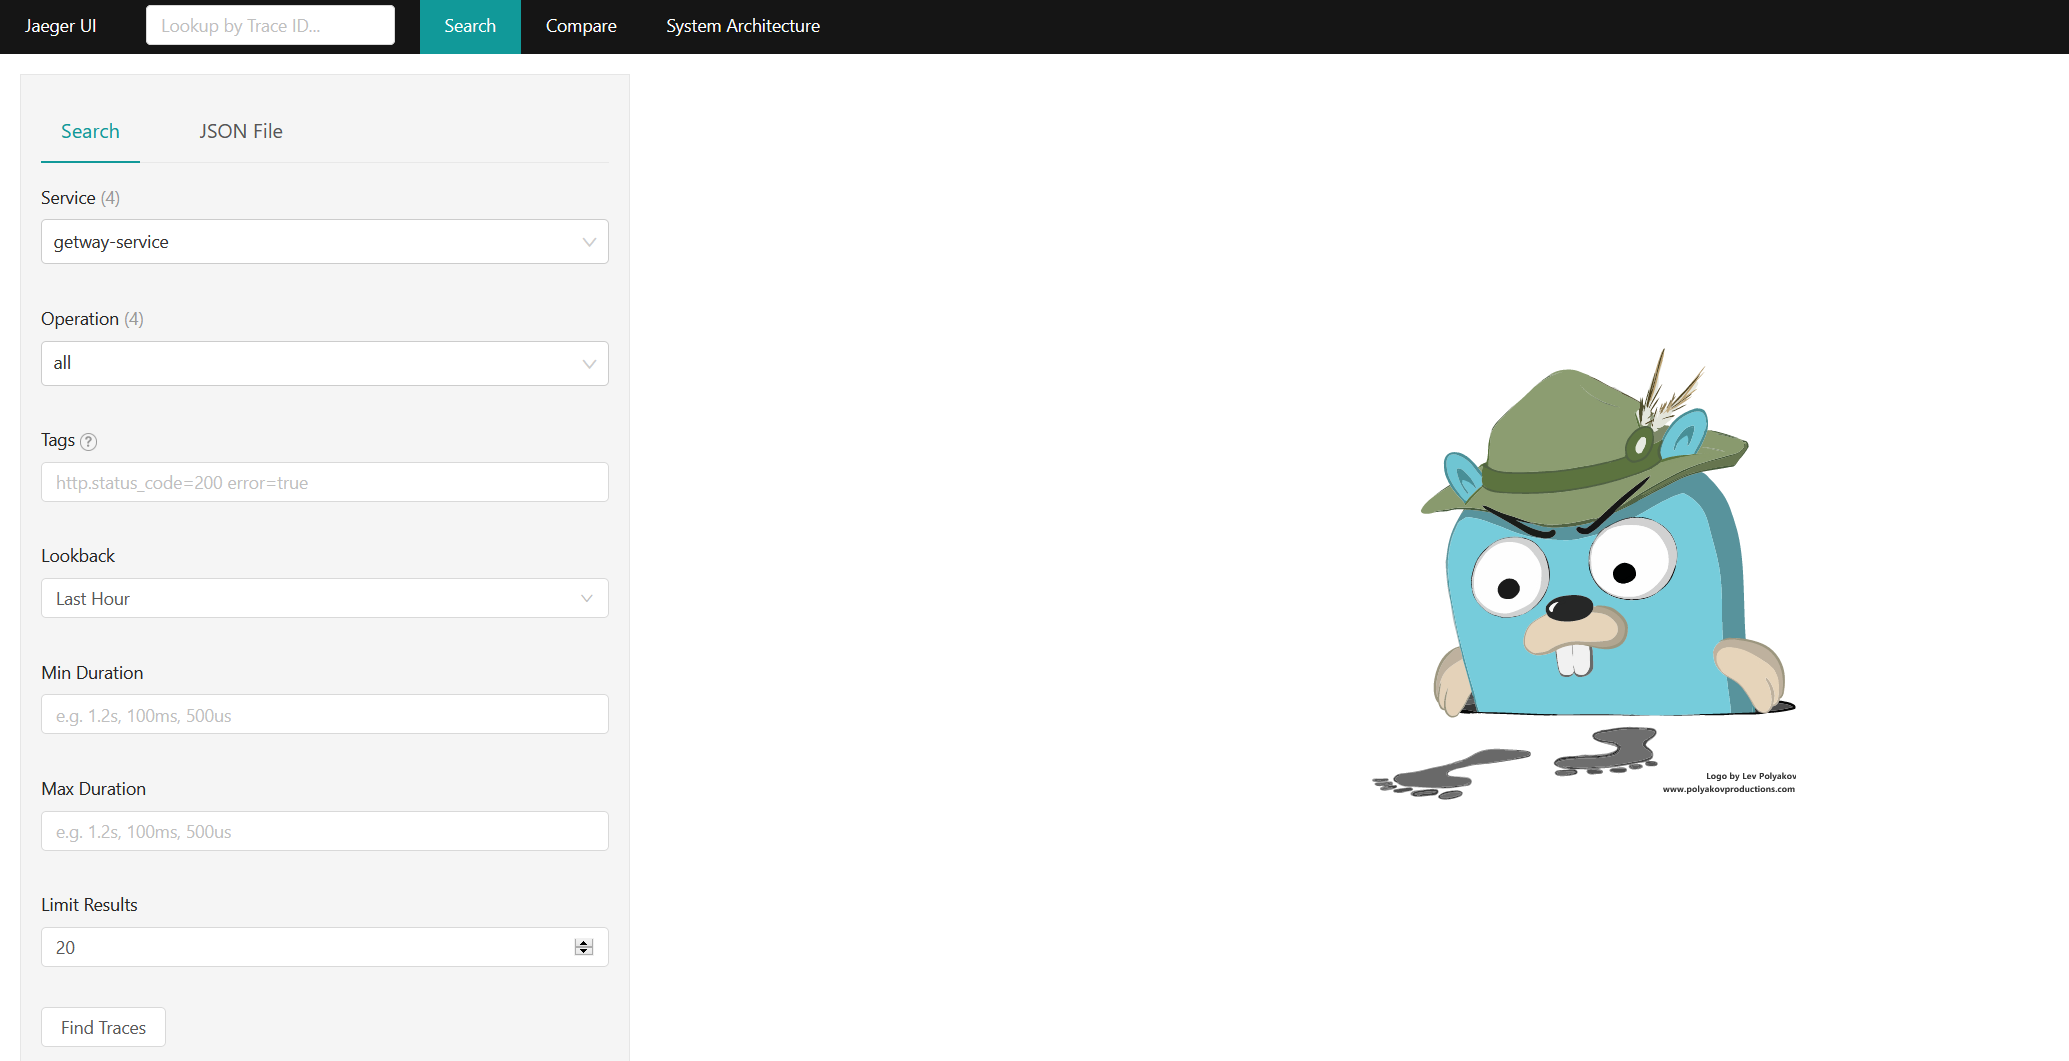Focus the Tags input field

coord(325,482)
